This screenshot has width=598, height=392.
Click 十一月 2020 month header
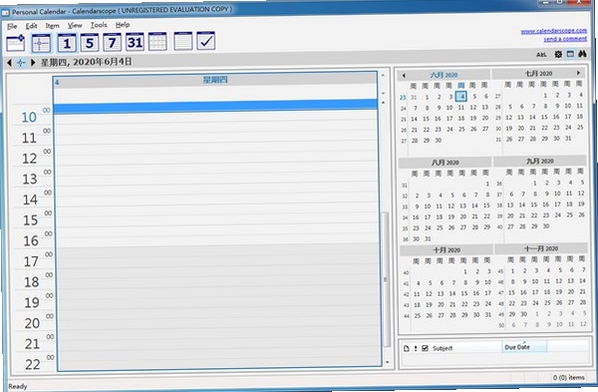pyautogui.click(x=541, y=249)
